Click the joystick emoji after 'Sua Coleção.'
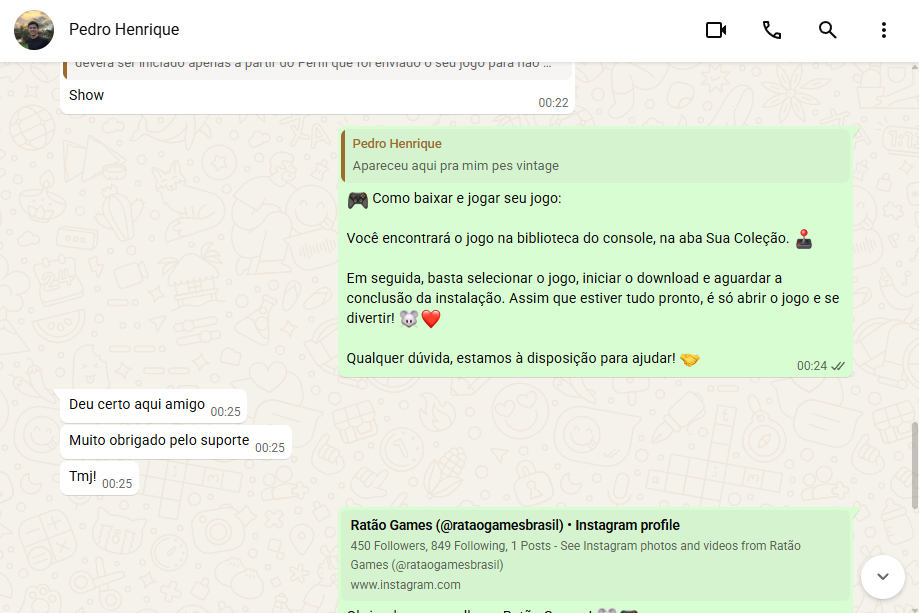This screenshot has width=919, height=613. coord(804,239)
